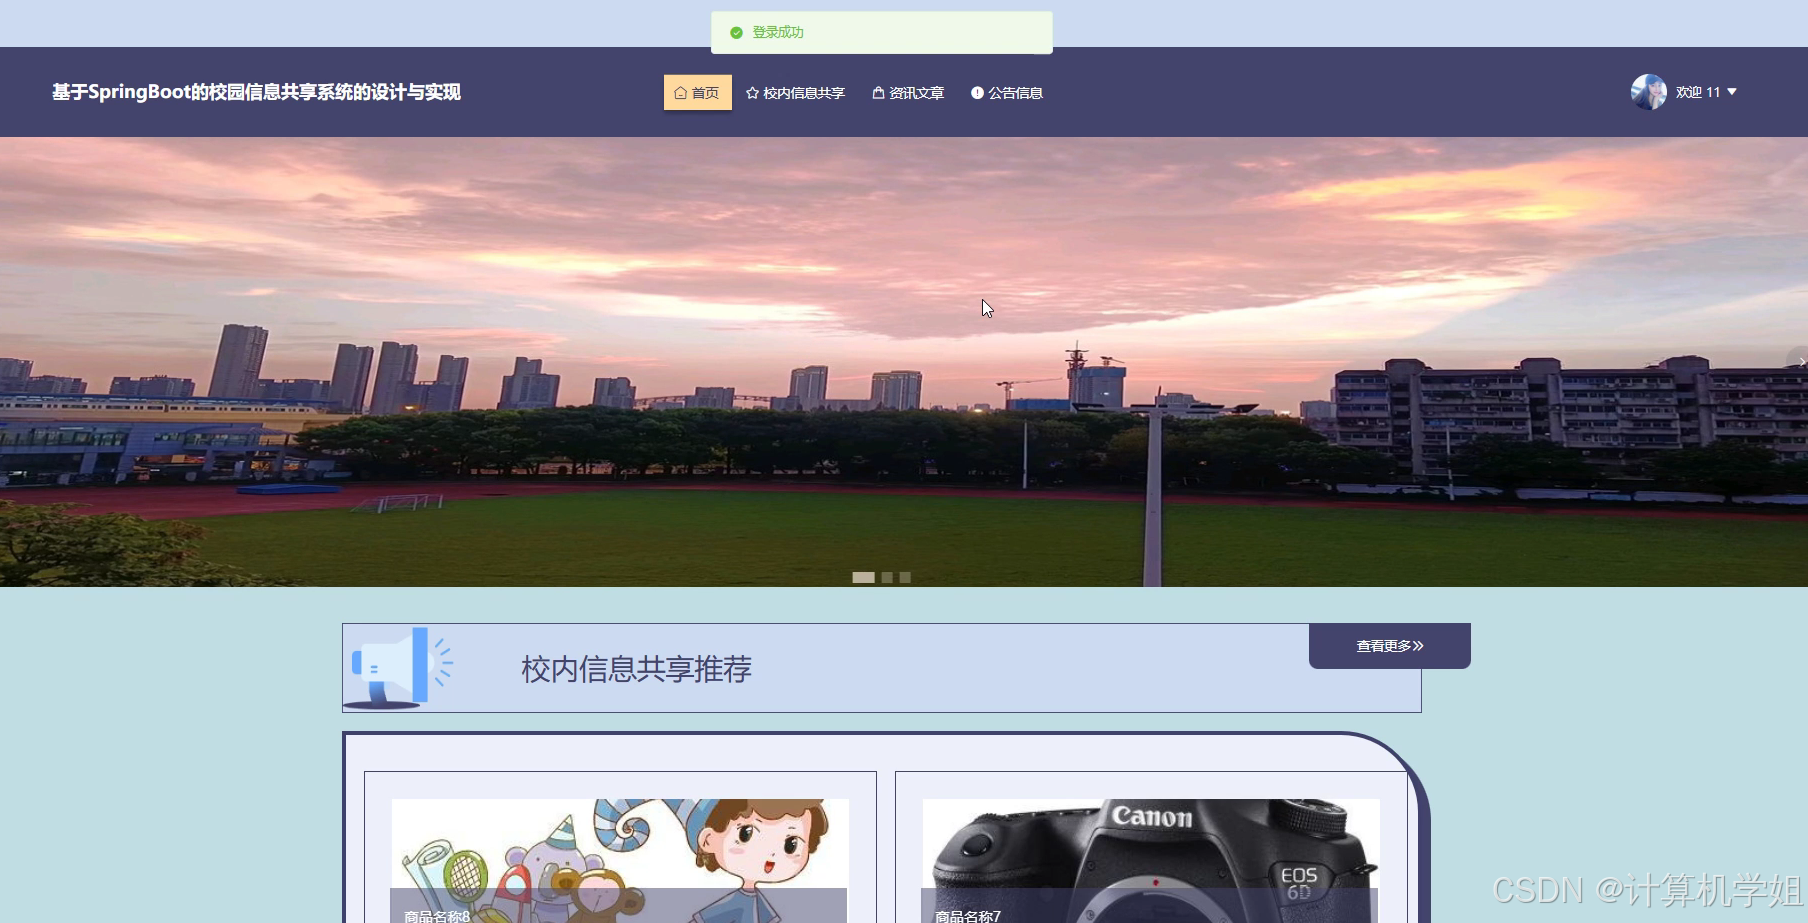Viewport: 1808px width, 923px height.
Task: Open the 商品名称7 Canon camera thumbnail
Action: pos(1151,861)
